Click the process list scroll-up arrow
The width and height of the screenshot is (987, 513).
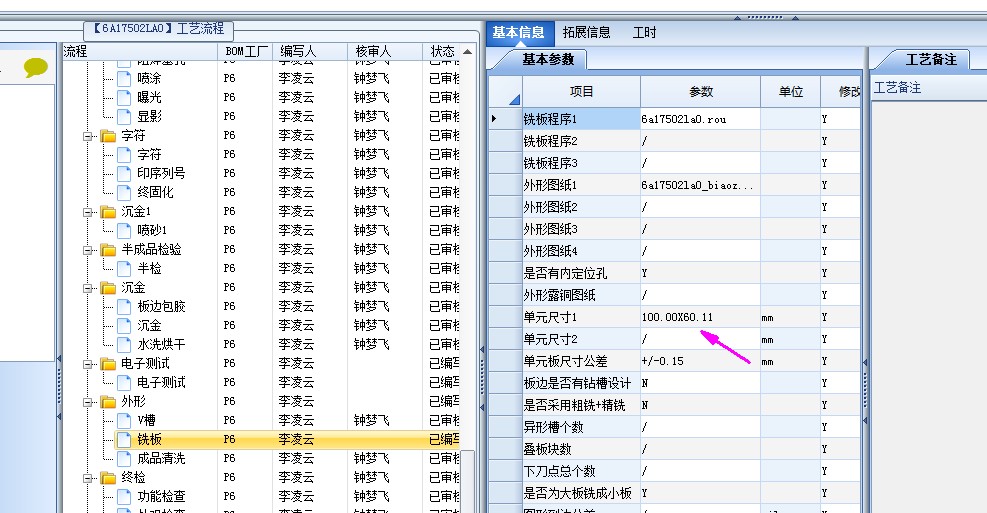pyautogui.click(x=468, y=52)
